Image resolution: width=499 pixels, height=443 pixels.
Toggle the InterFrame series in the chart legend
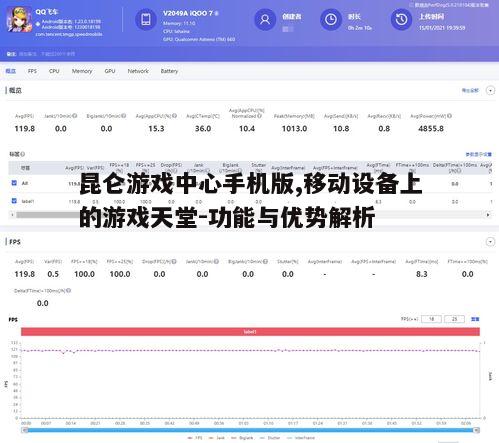[301, 438]
